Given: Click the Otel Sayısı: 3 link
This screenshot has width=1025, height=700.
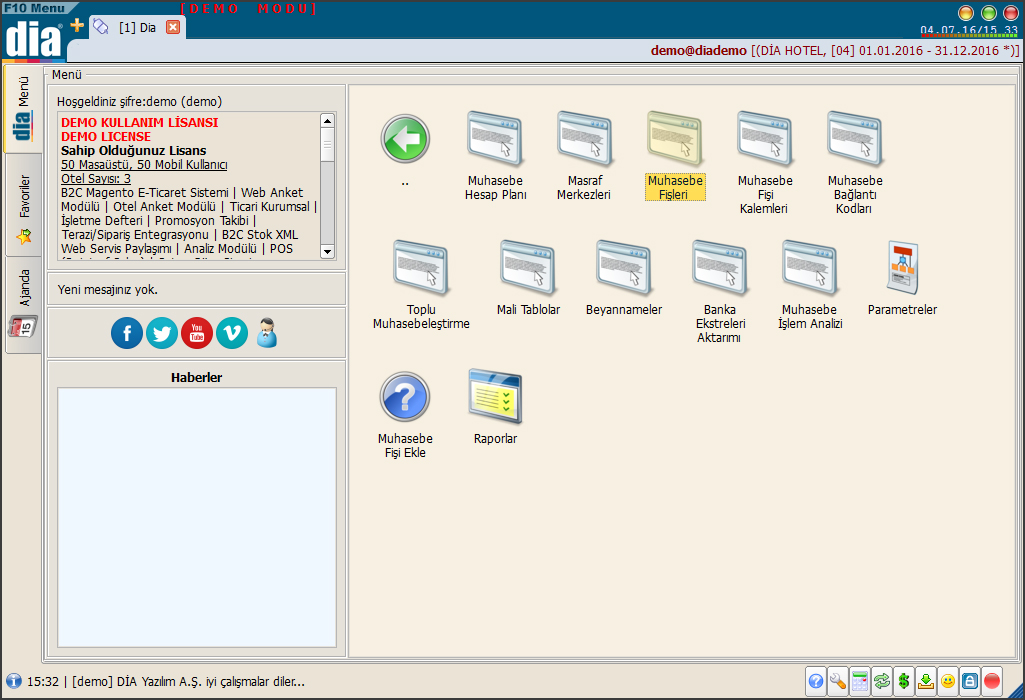Looking at the screenshot, I should click(x=95, y=178).
